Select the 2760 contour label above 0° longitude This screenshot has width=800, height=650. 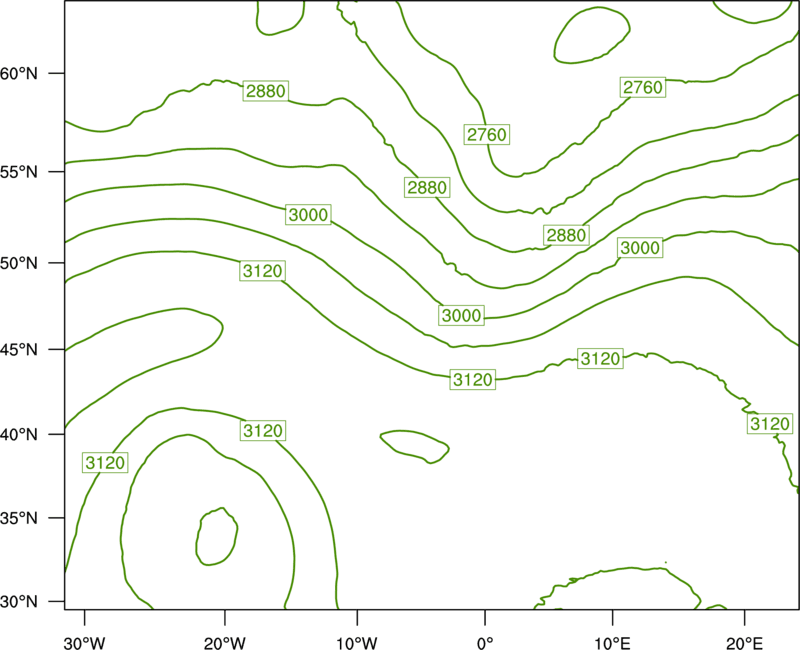487,134
